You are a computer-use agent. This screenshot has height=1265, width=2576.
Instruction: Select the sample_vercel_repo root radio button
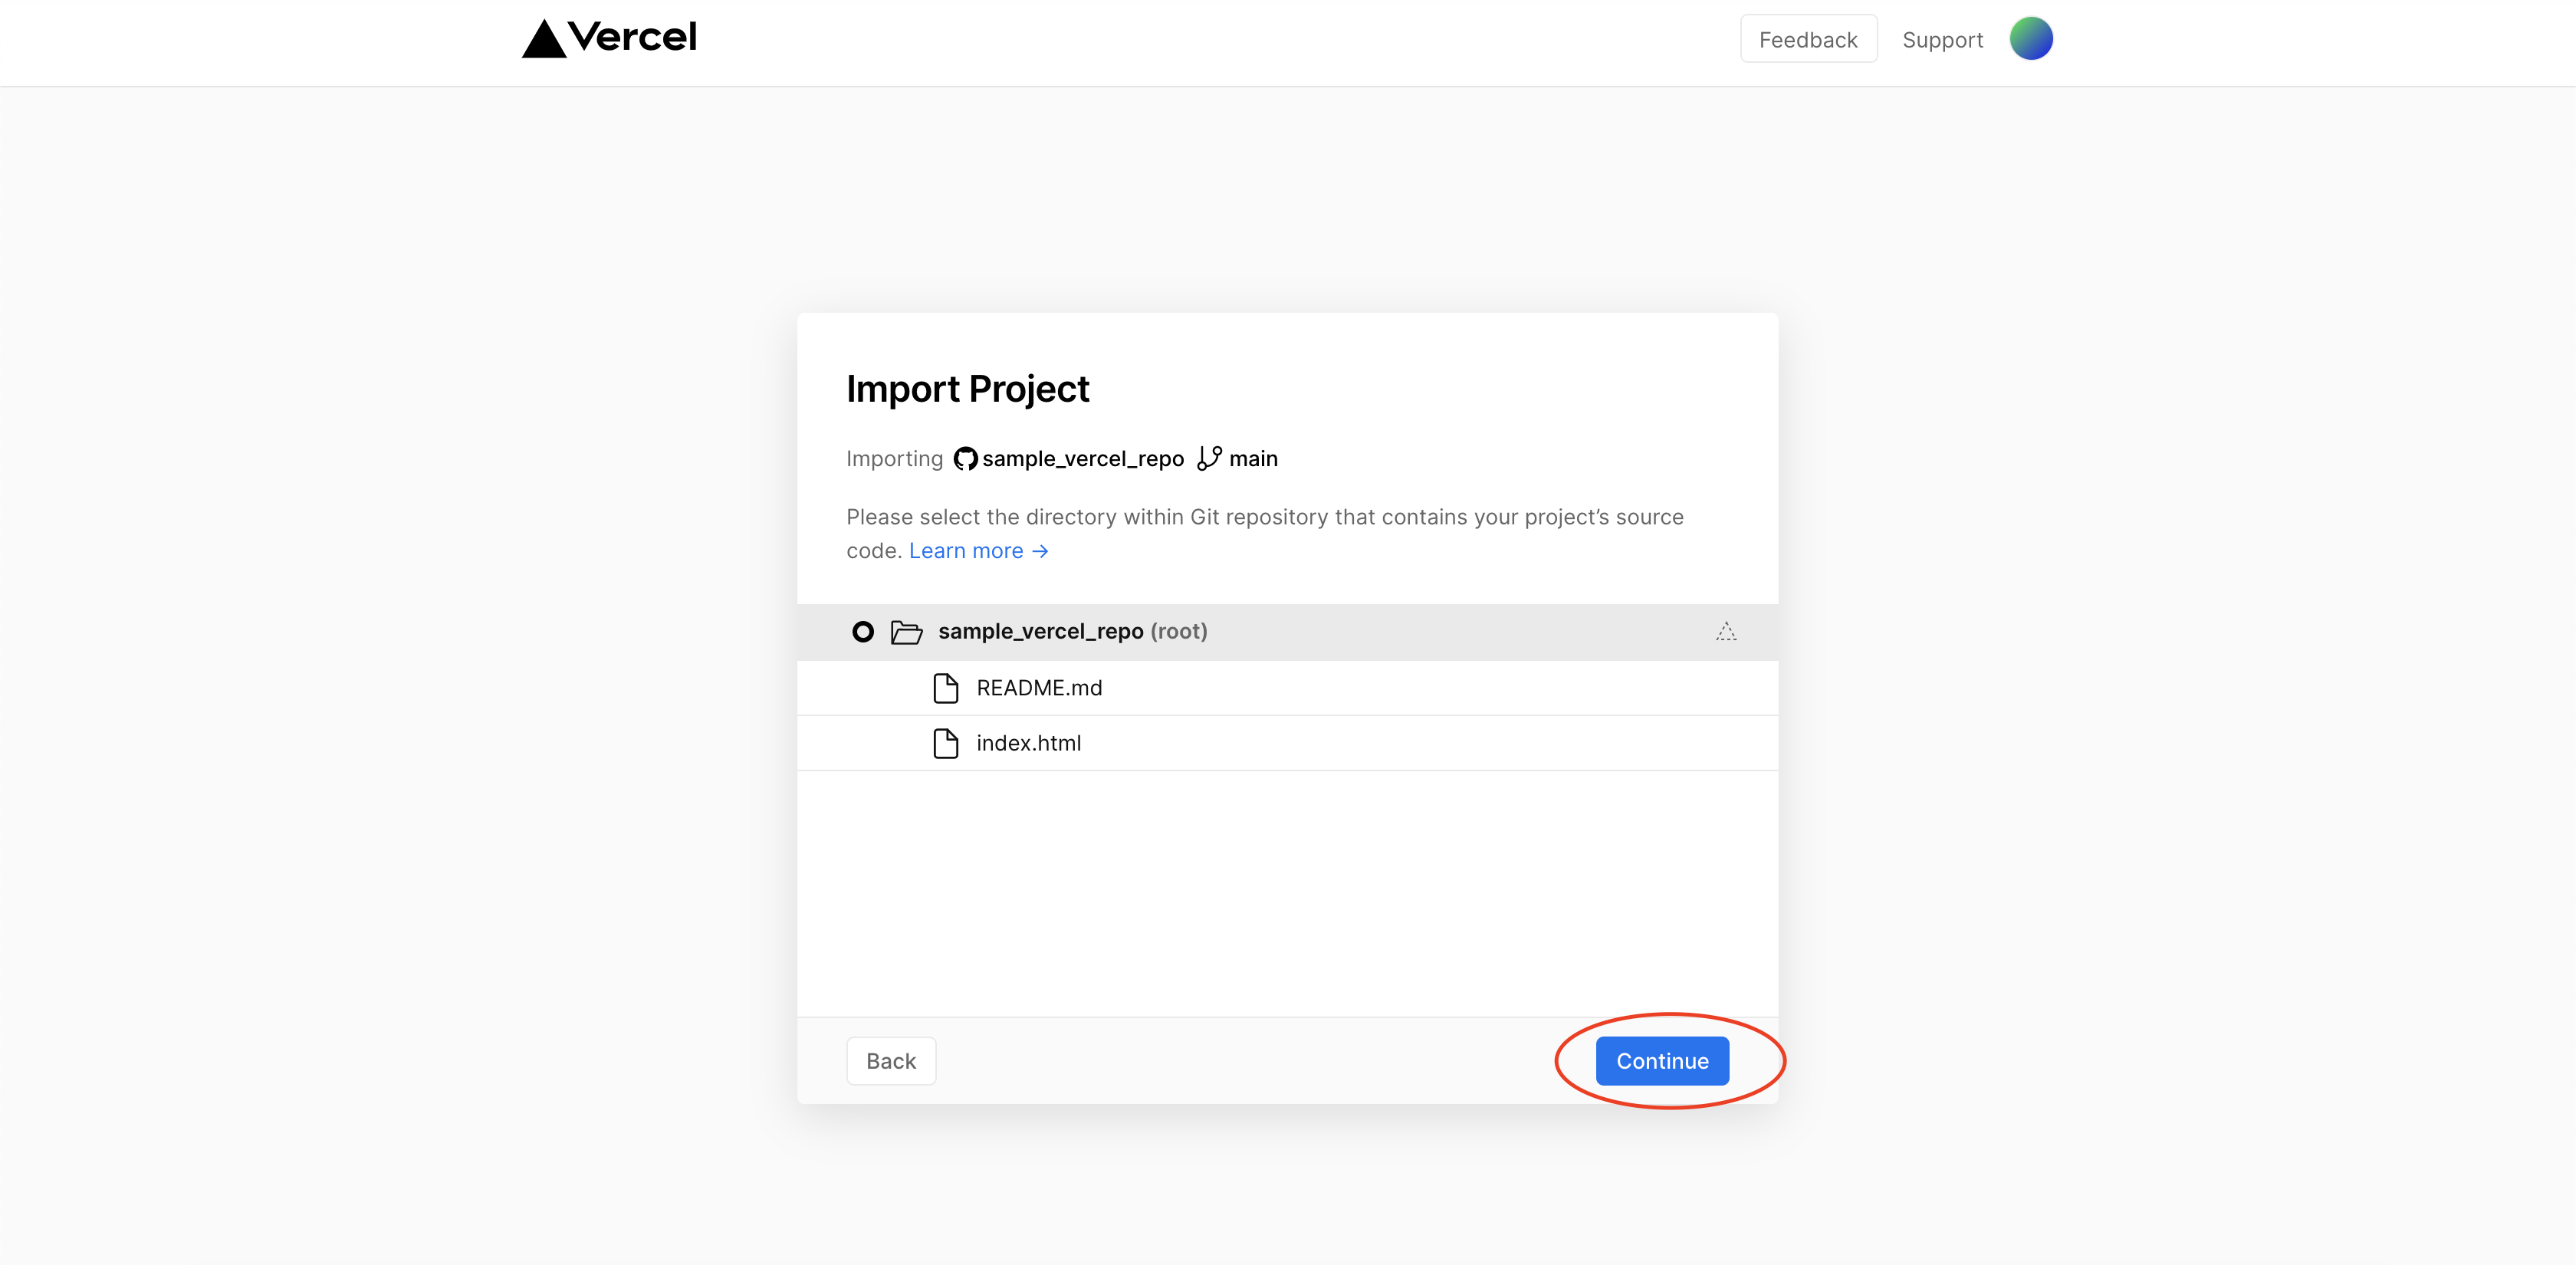pos(863,632)
